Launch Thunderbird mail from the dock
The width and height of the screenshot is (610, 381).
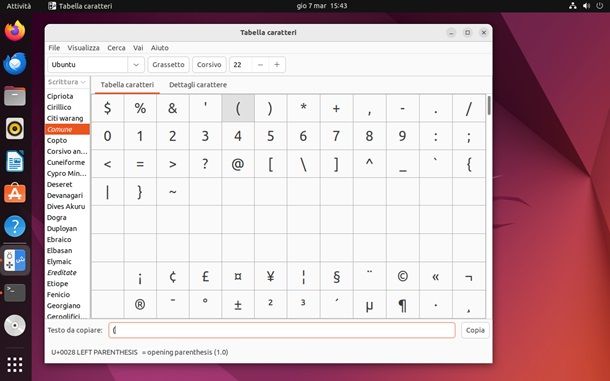click(15, 63)
